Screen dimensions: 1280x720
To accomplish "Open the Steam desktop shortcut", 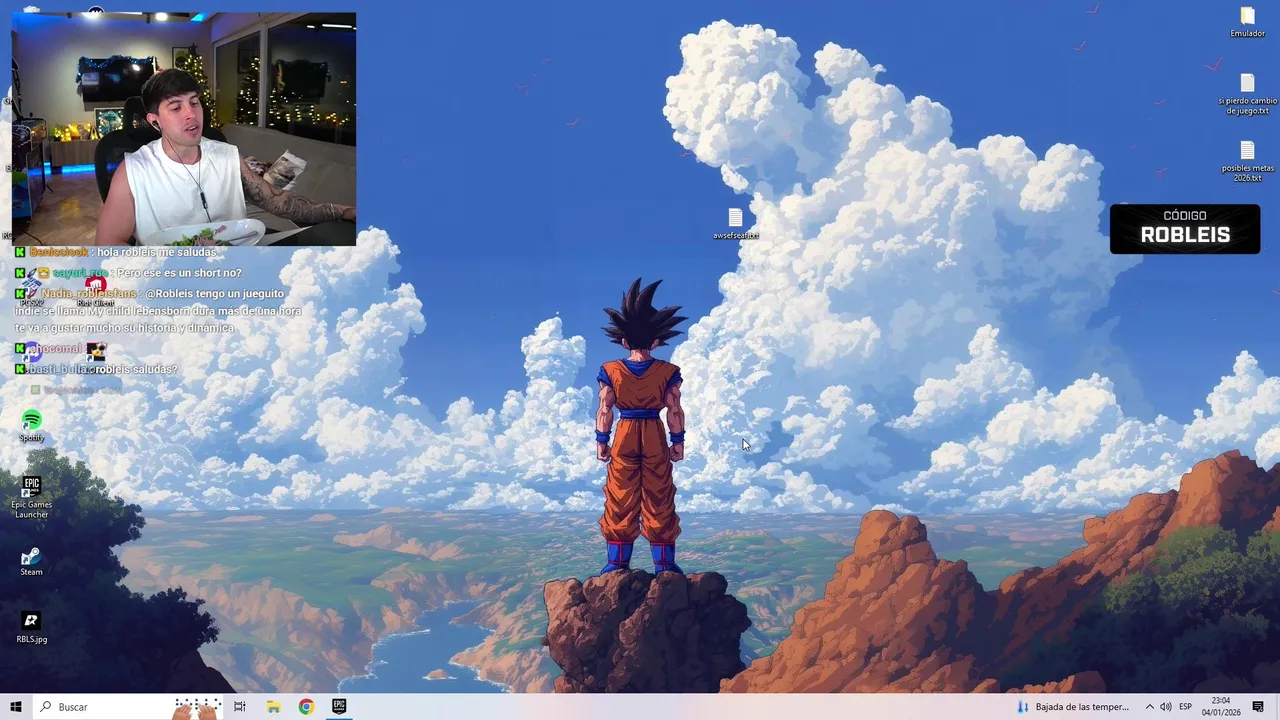I will point(32,561).
